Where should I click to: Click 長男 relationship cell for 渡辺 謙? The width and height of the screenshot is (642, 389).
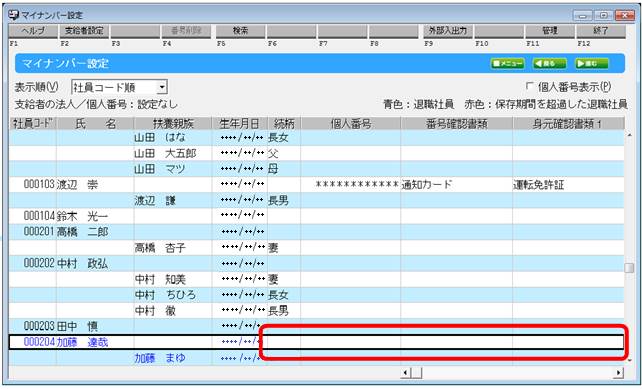click(284, 201)
